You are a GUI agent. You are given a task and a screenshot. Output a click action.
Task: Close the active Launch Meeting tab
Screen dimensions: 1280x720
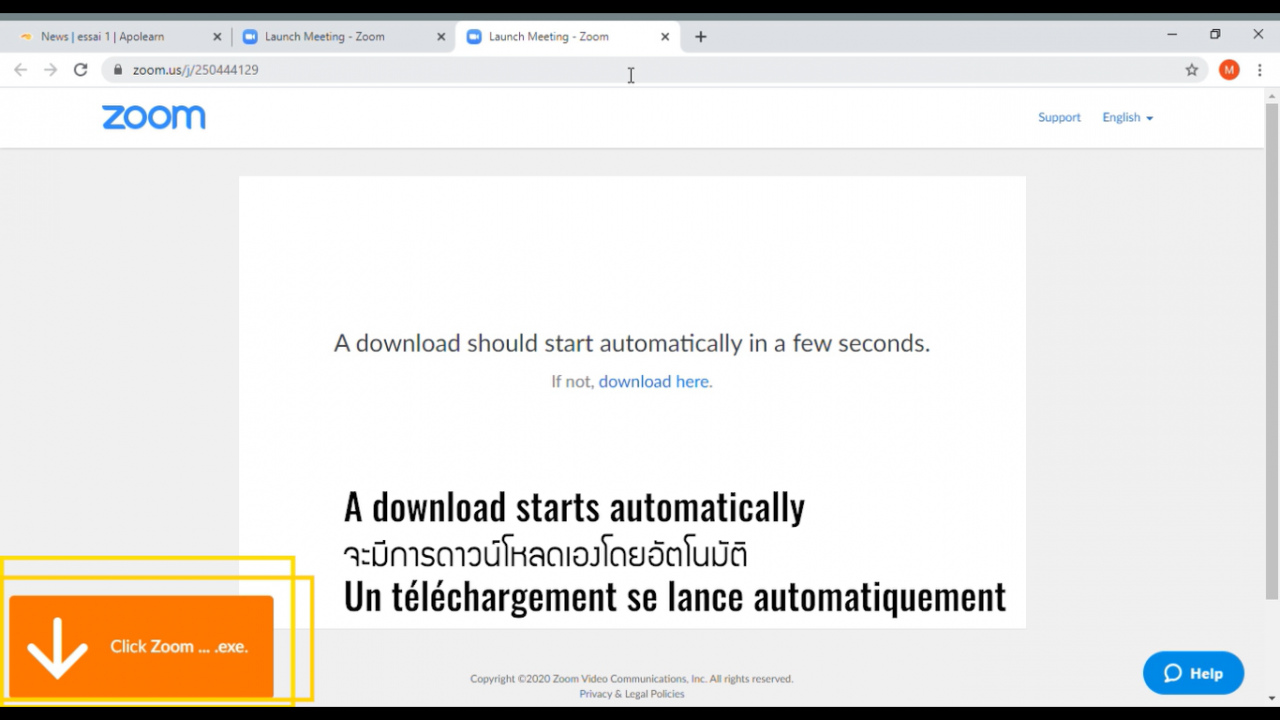(665, 37)
